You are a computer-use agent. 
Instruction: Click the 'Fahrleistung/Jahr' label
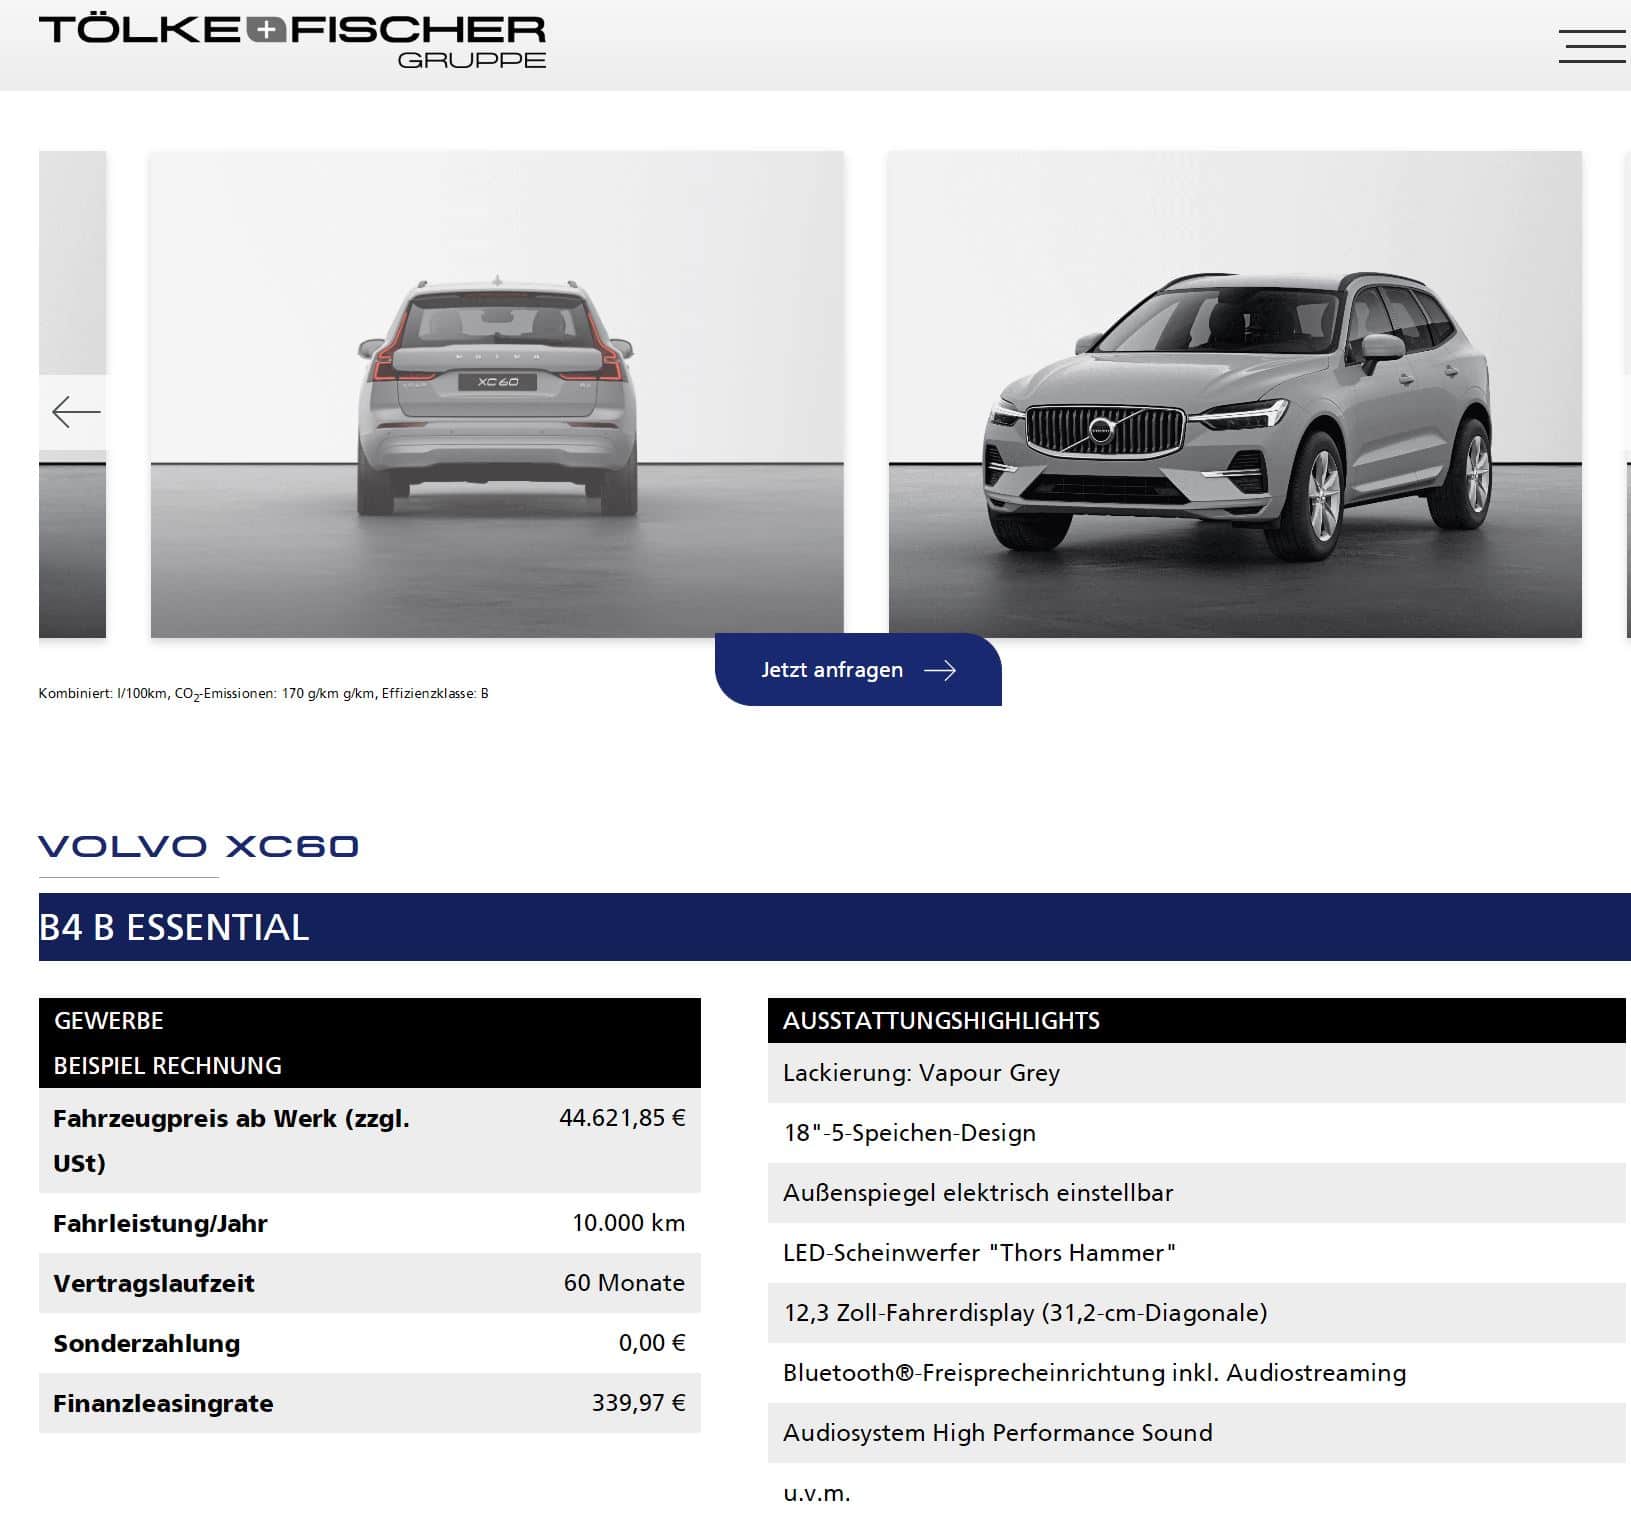(160, 1224)
